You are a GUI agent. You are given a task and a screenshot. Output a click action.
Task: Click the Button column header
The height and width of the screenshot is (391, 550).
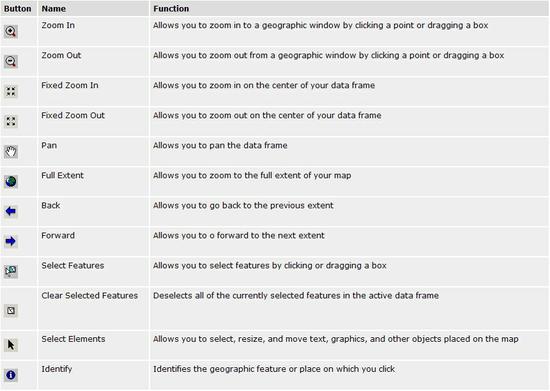coord(18,8)
